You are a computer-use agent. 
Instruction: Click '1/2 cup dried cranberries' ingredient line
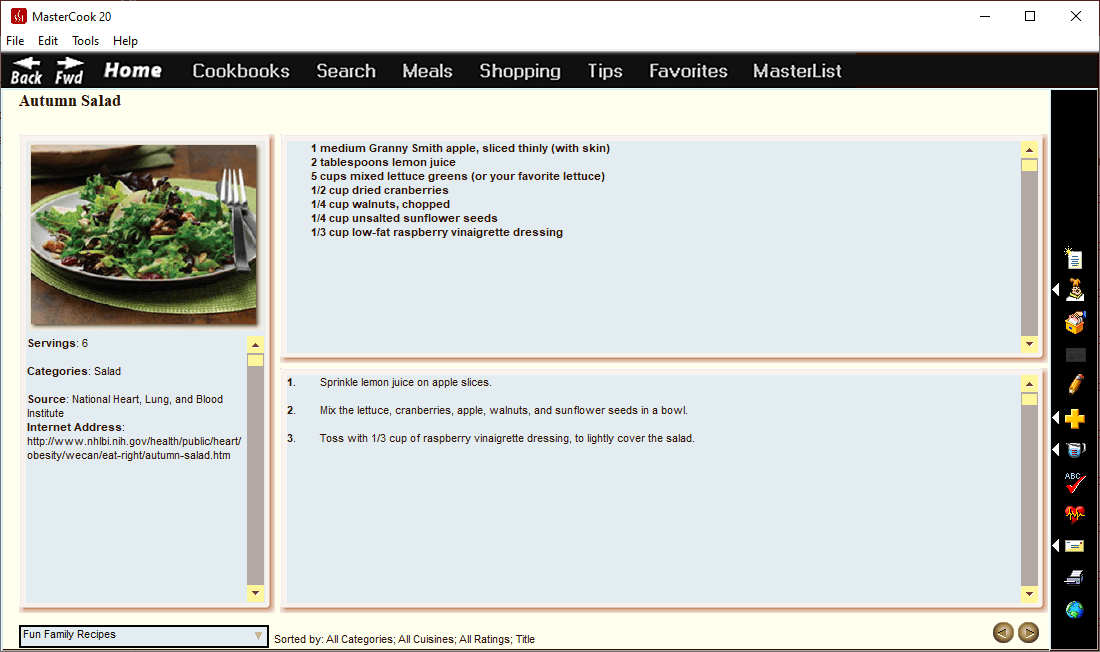pos(380,190)
